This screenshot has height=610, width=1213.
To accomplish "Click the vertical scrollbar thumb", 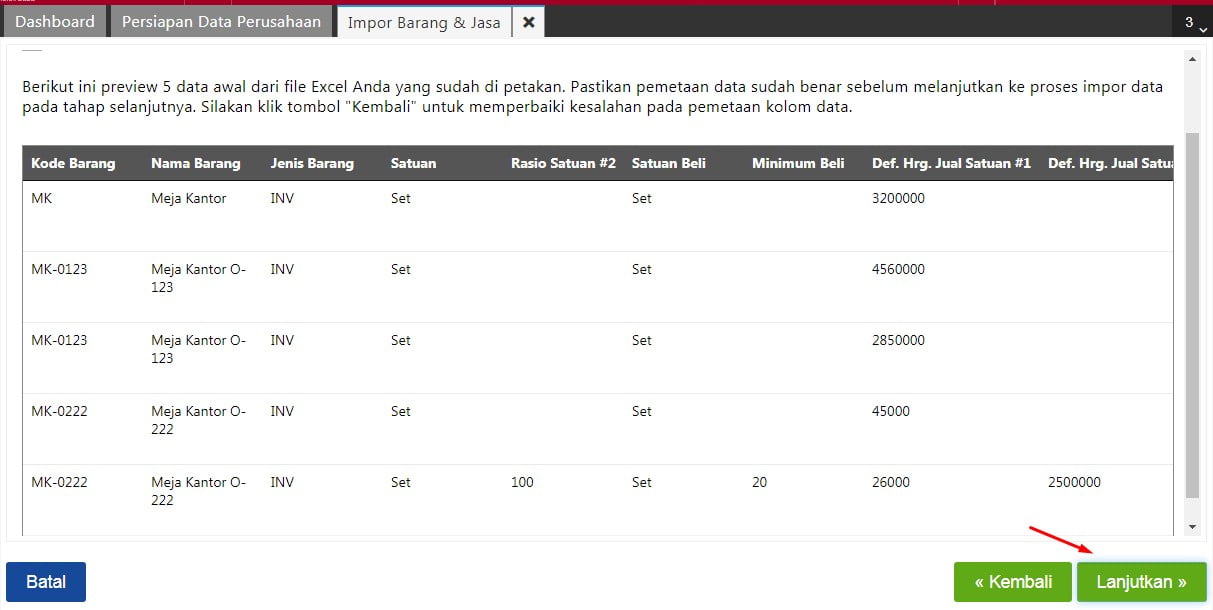I will tap(1192, 313).
